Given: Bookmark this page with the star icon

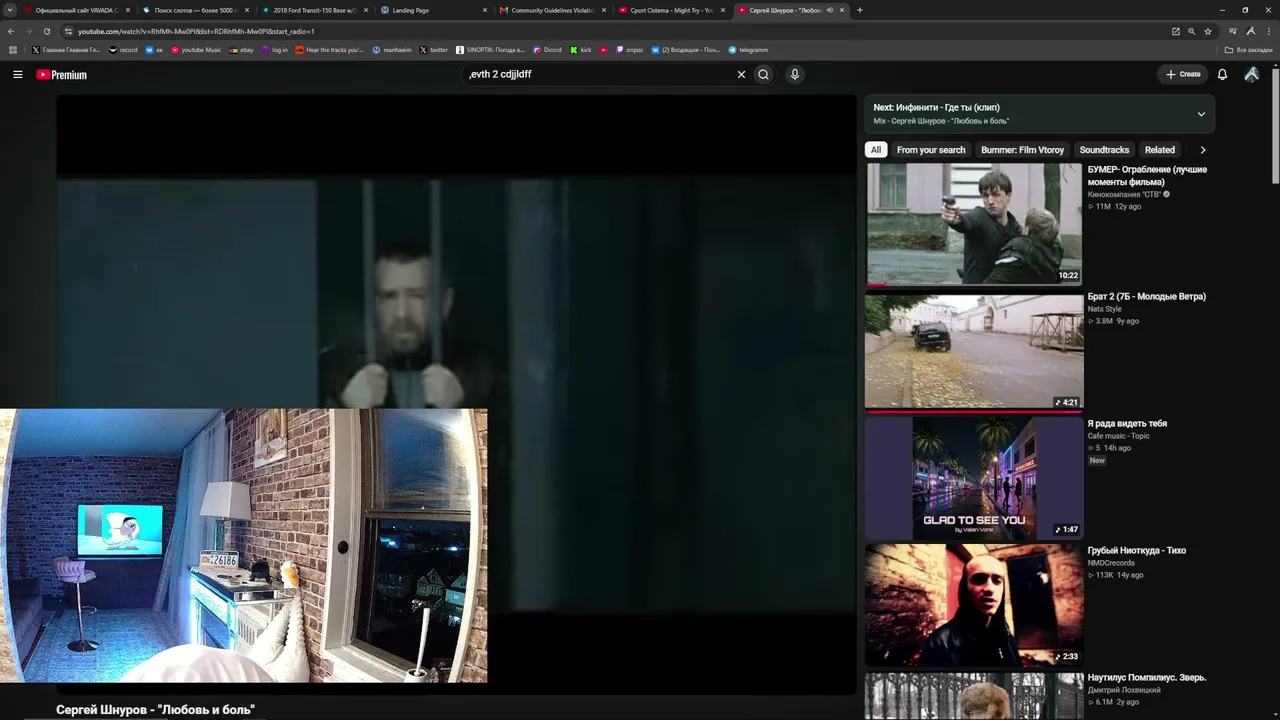Looking at the screenshot, I should tap(1208, 31).
